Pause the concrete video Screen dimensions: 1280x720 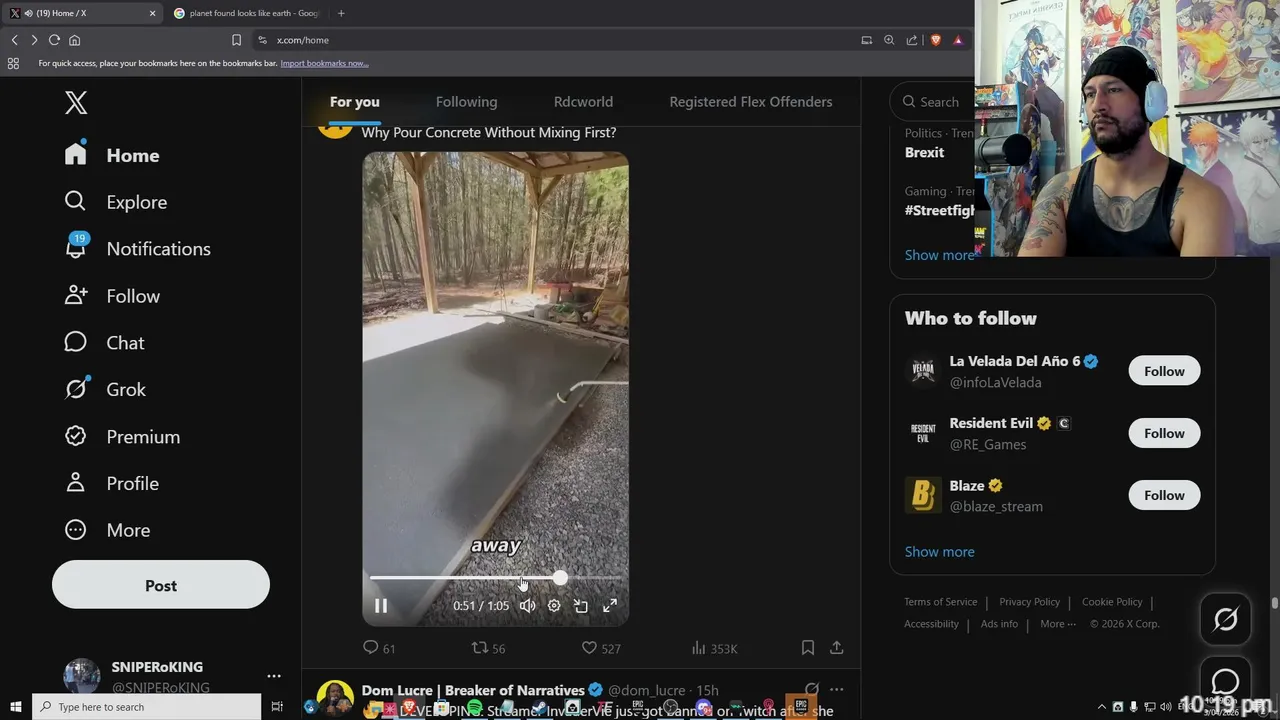point(381,606)
